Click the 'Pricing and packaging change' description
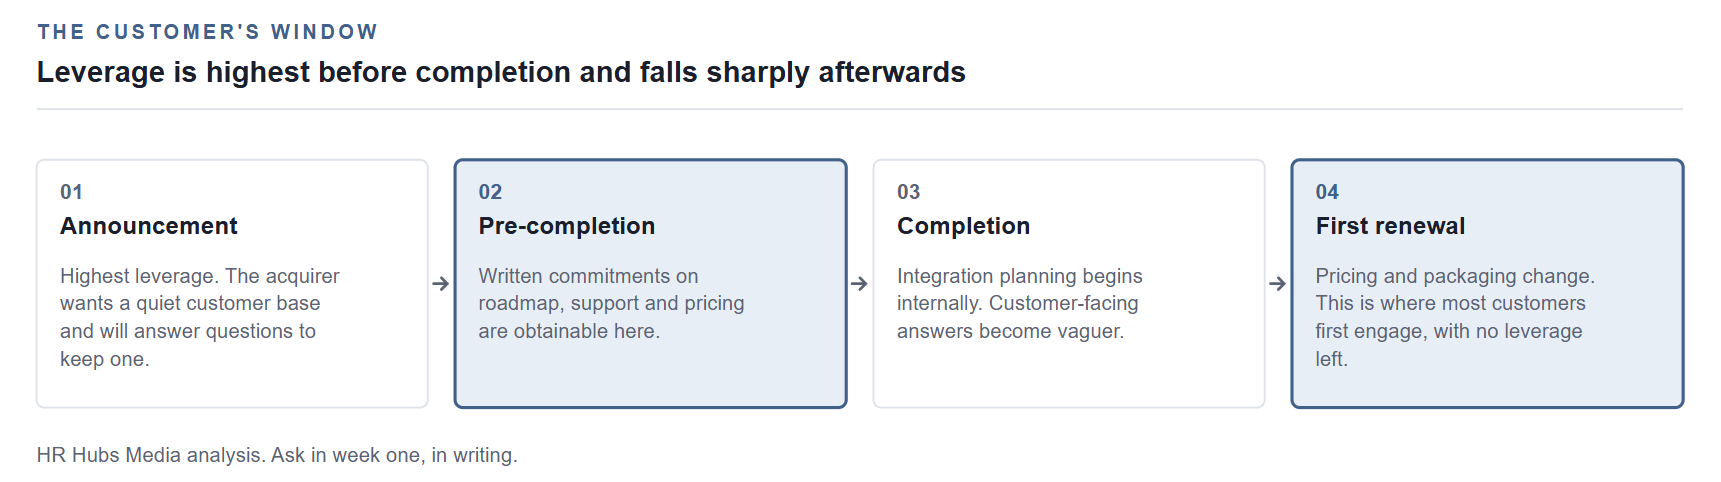This screenshot has width=1721, height=482. point(1455,317)
